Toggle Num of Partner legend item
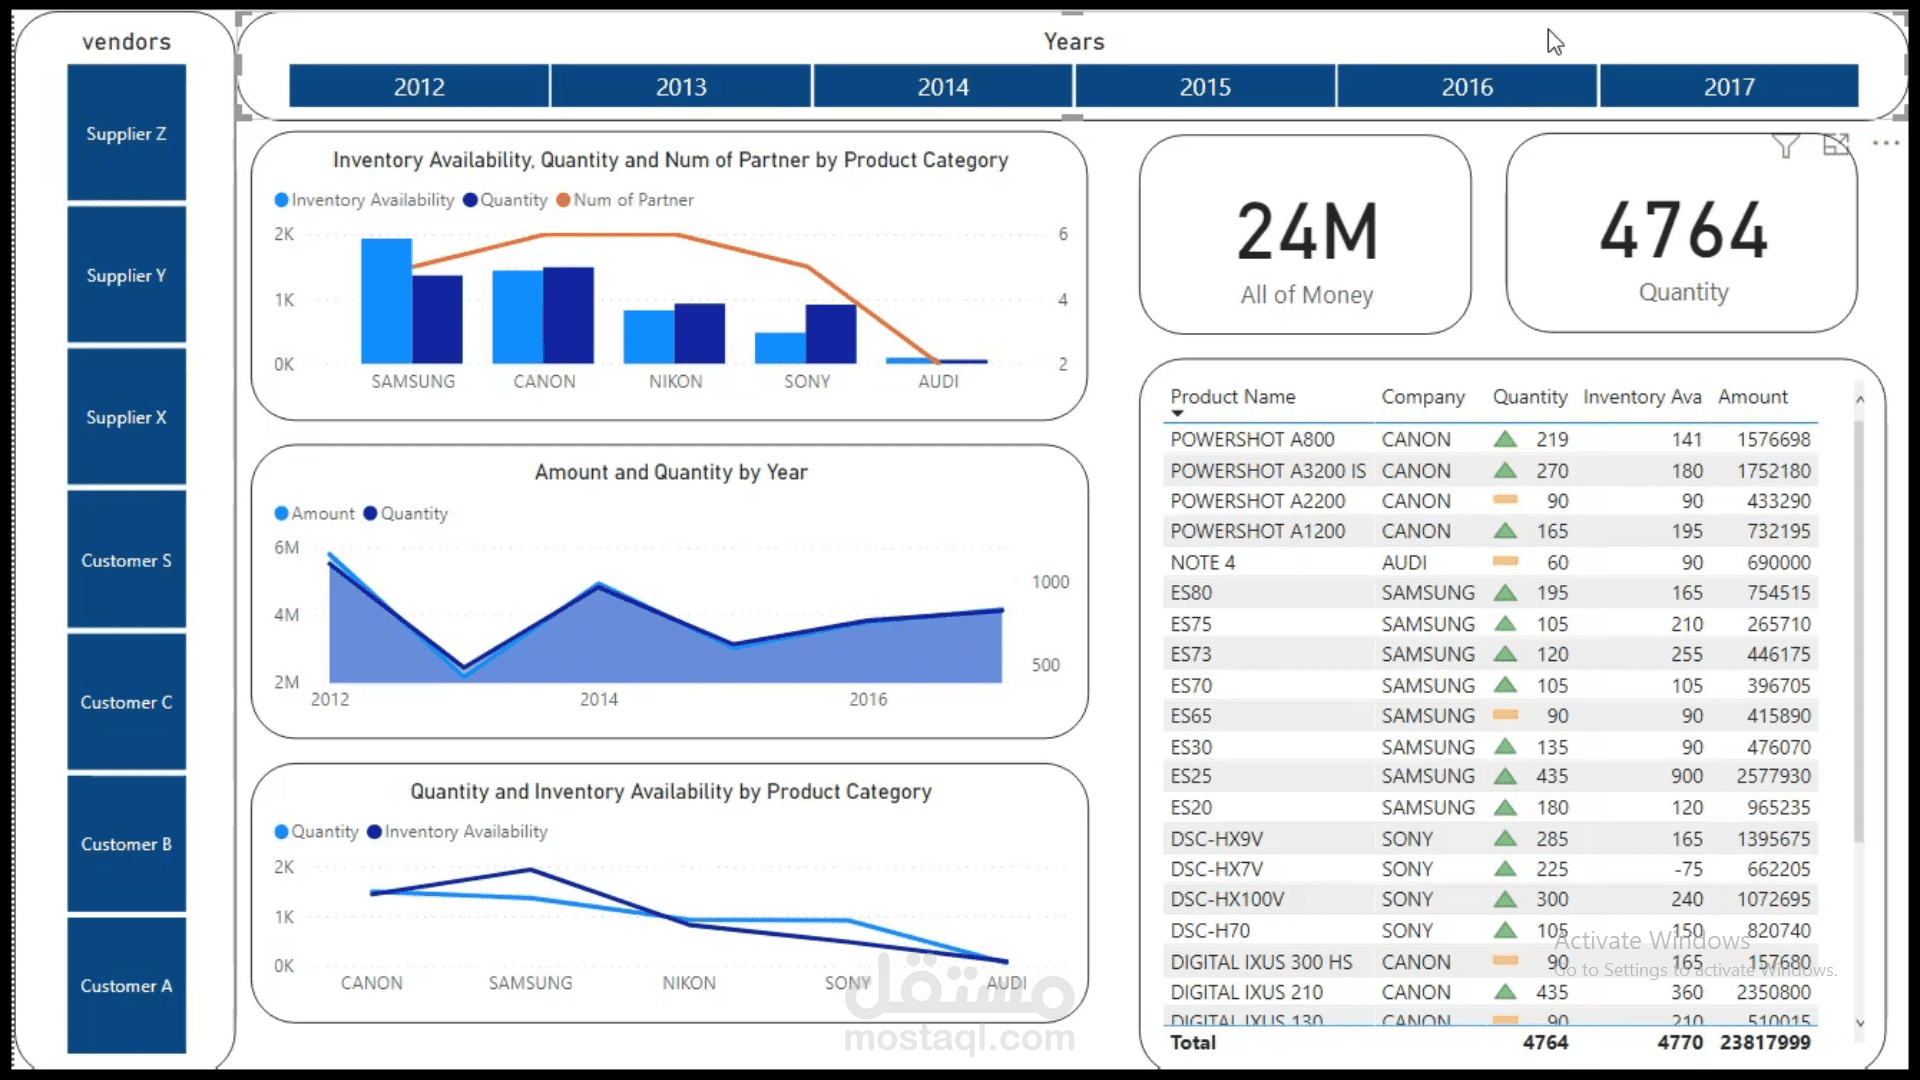 coord(625,200)
